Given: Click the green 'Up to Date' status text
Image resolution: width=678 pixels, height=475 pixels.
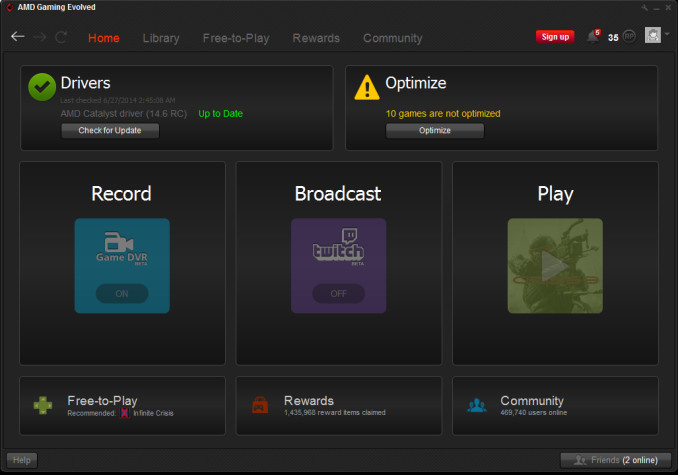Looking at the screenshot, I should click(221, 114).
